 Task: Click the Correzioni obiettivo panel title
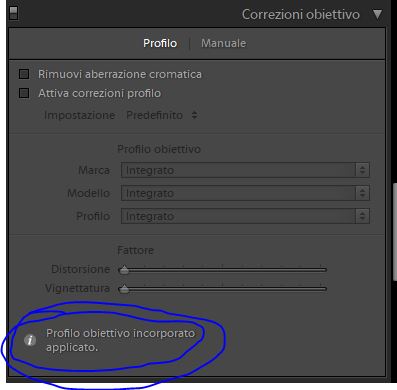point(301,15)
